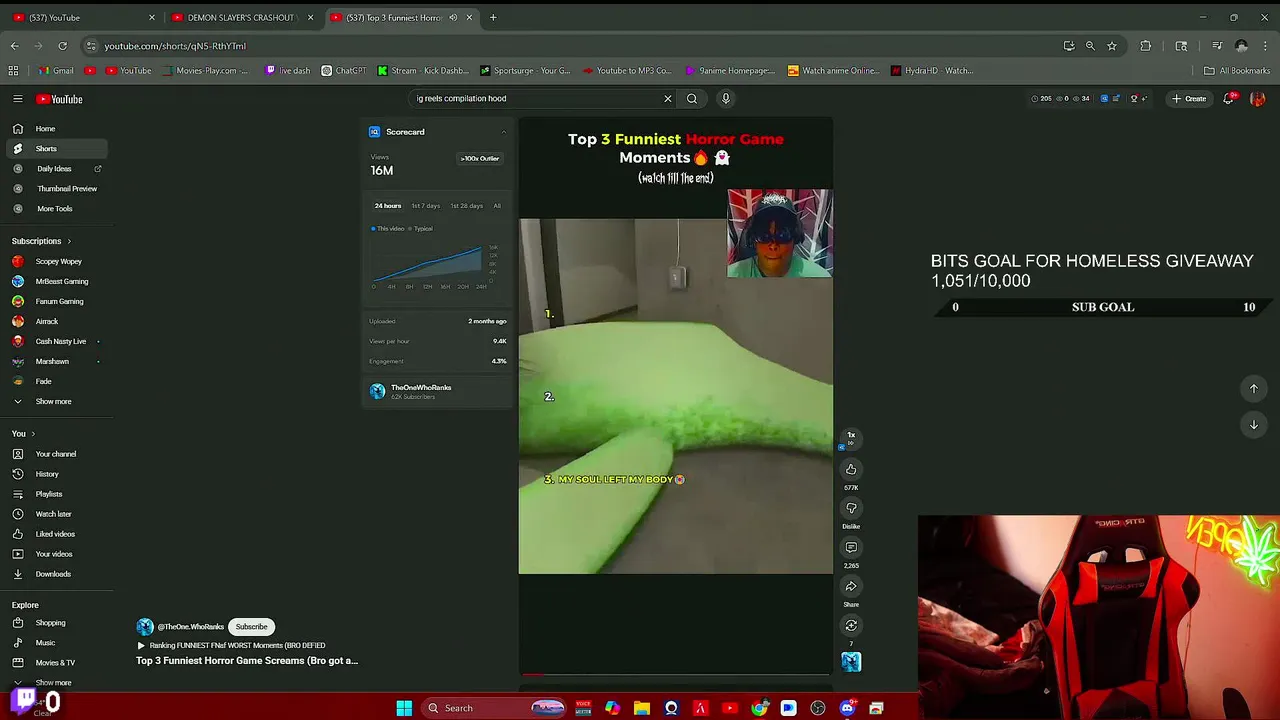This screenshot has width=1280, height=720.
Task: Expand Show more under Explore
Action: (55, 683)
